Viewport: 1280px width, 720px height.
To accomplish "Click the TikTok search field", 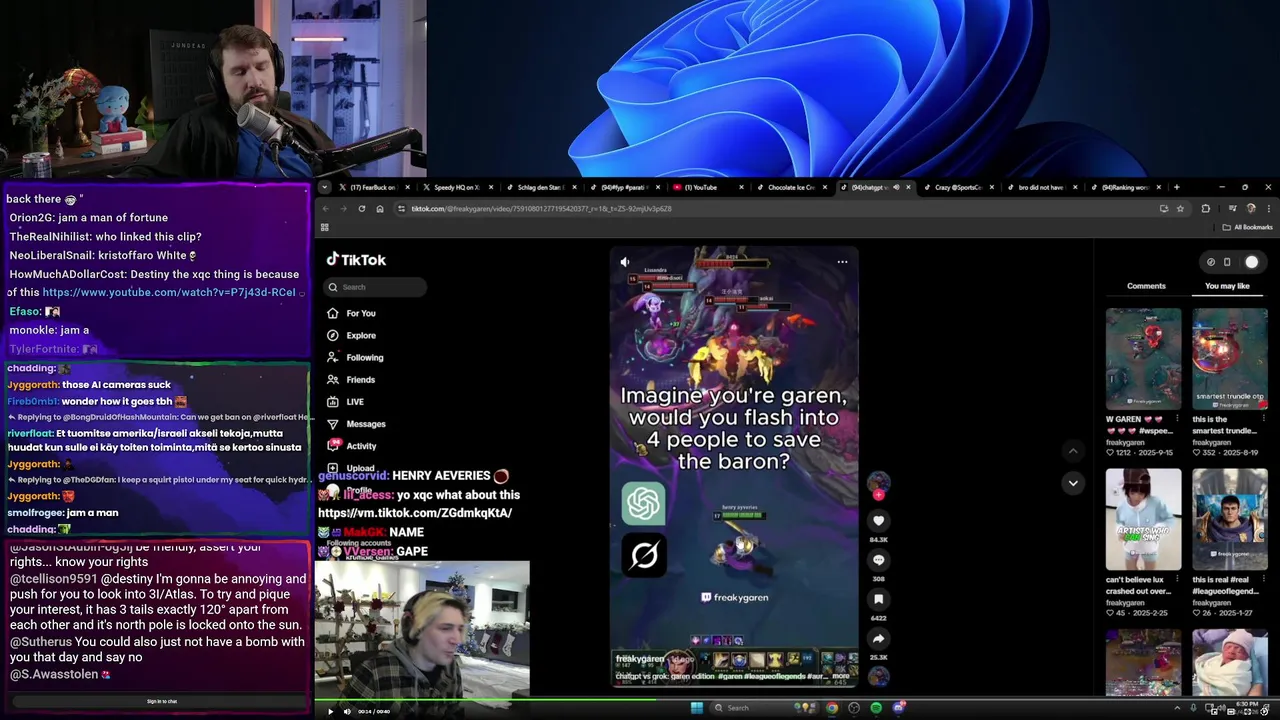I will (377, 287).
